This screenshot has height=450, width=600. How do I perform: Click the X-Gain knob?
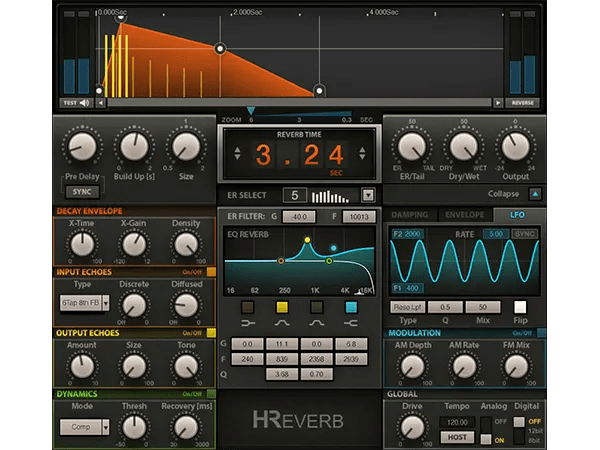tap(134, 245)
